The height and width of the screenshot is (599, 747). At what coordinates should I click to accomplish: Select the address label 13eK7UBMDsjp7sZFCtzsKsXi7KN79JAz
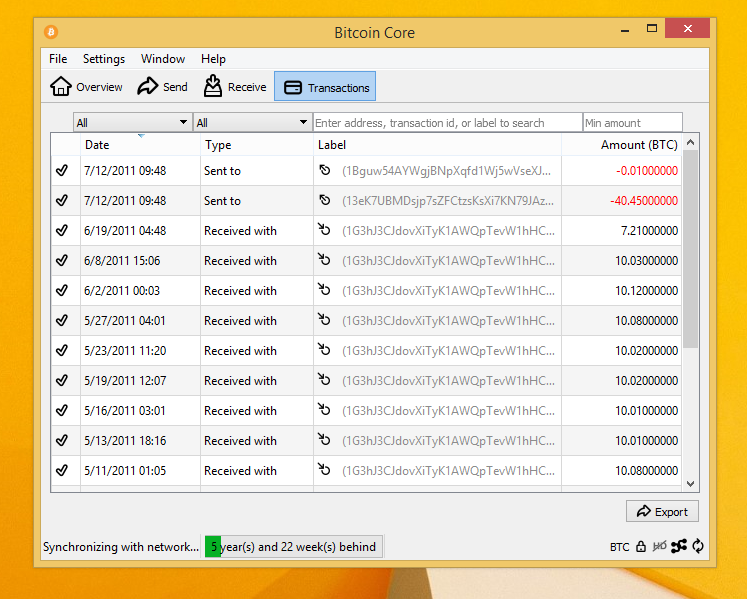tap(448, 201)
